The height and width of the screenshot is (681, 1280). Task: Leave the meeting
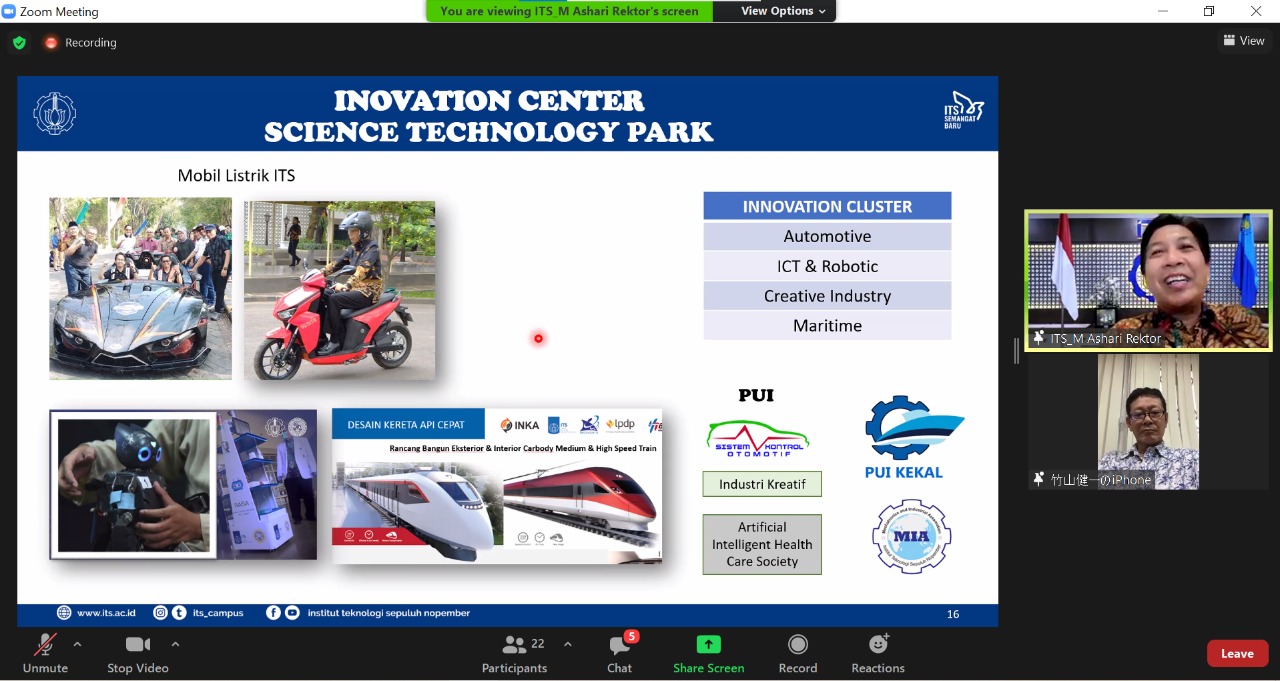tap(1237, 653)
